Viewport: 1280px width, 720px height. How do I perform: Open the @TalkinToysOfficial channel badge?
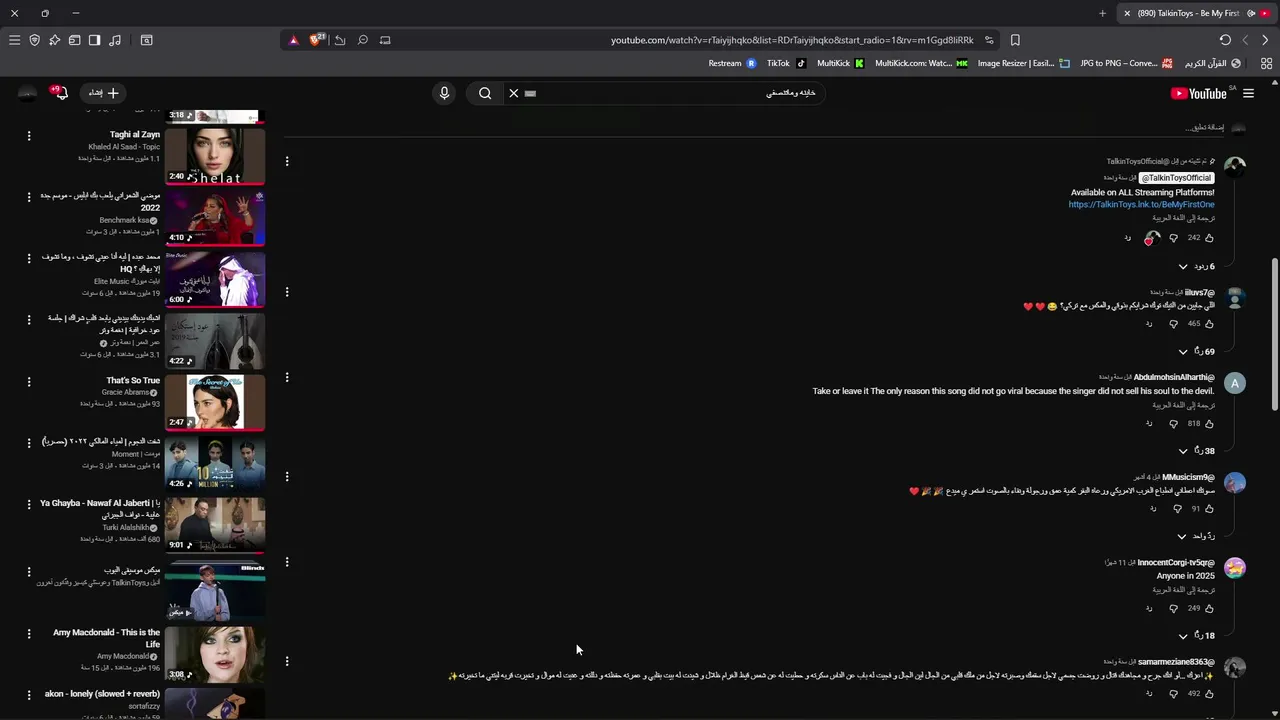tap(1176, 178)
